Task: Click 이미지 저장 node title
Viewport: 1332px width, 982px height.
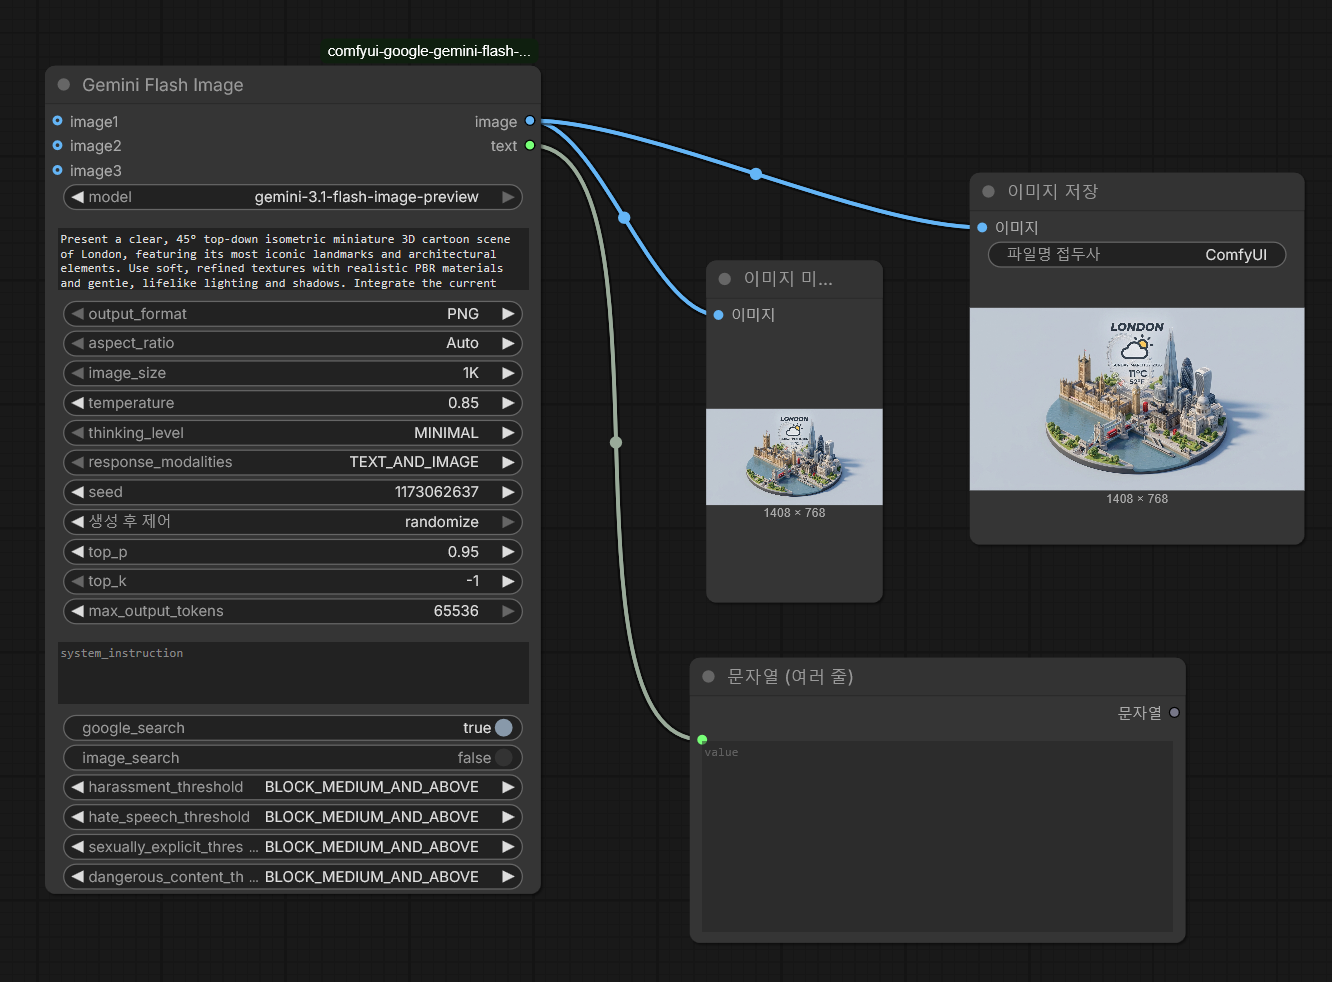Action: (1052, 191)
